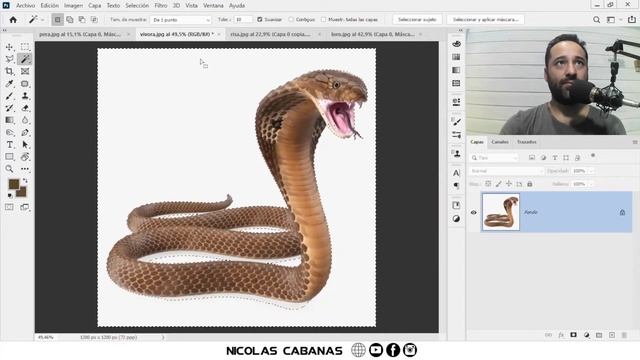640x360 pixels.
Task: Click the background color swatch
Action: click(x=22, y=192)
